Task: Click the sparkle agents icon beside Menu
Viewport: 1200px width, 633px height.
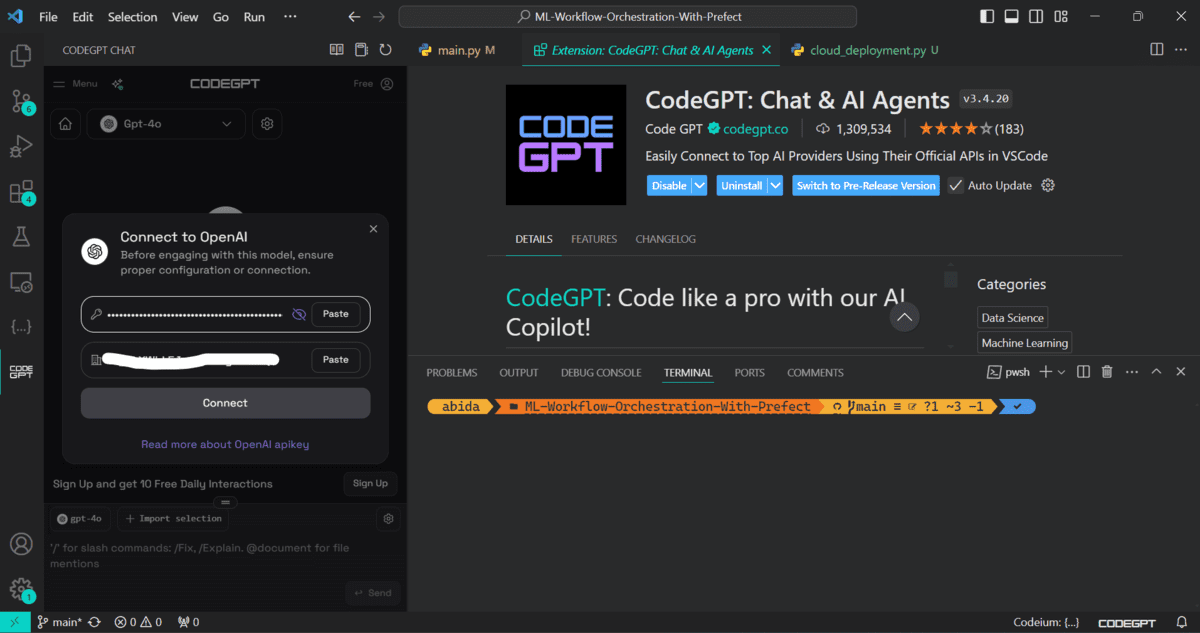Action: (x=117, y=84)
